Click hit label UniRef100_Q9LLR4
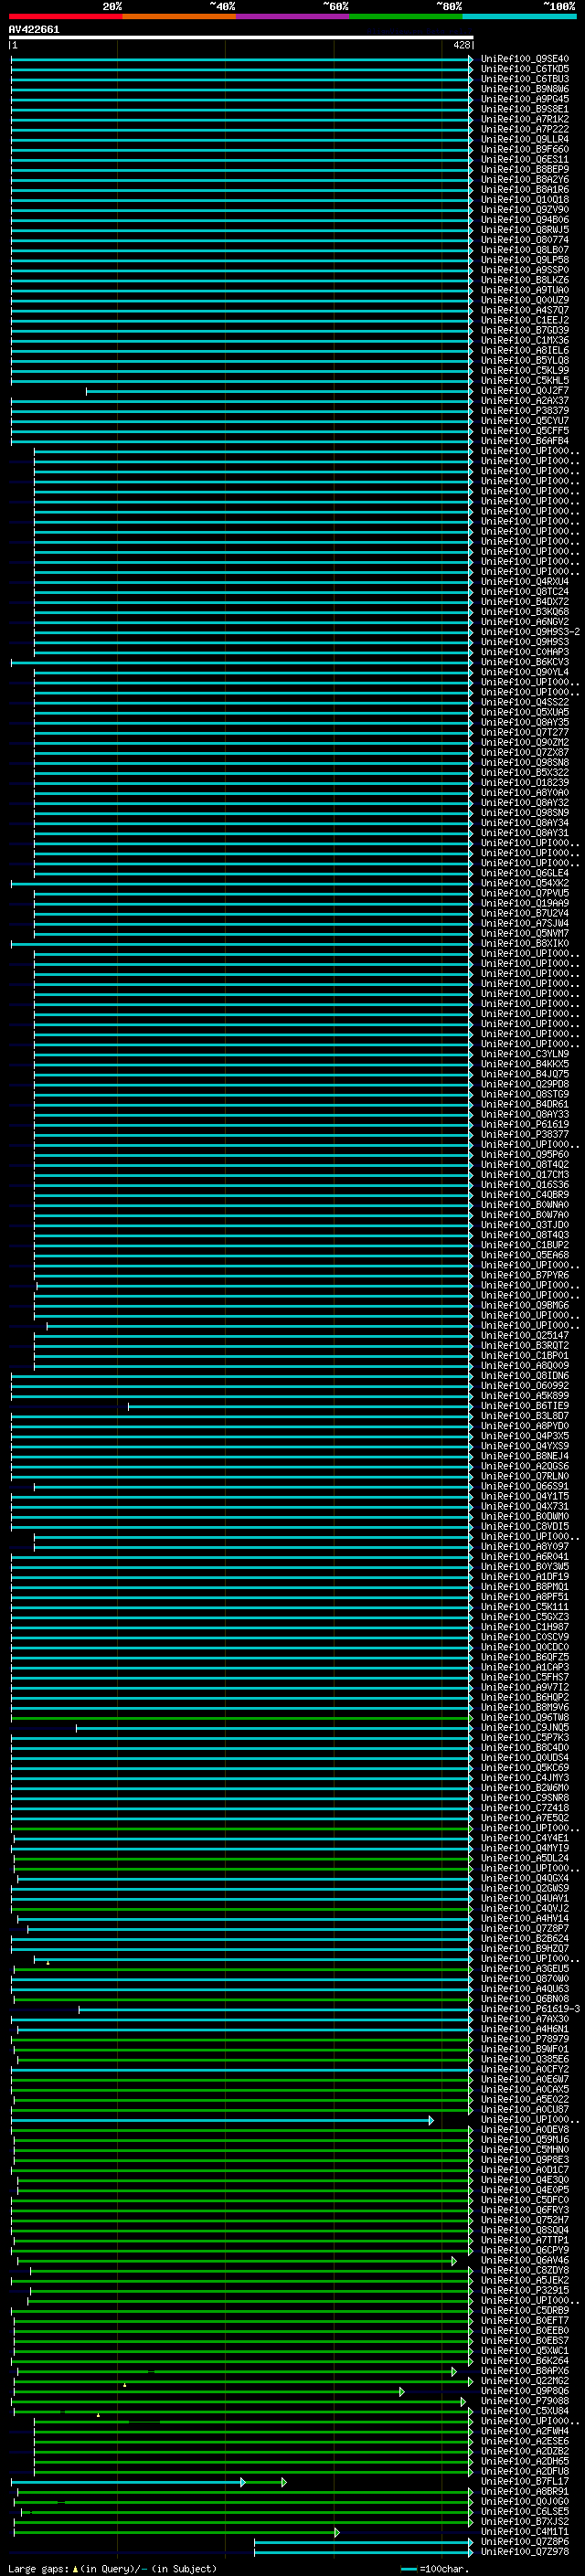 pyautogui.click(x=525, y=139)
